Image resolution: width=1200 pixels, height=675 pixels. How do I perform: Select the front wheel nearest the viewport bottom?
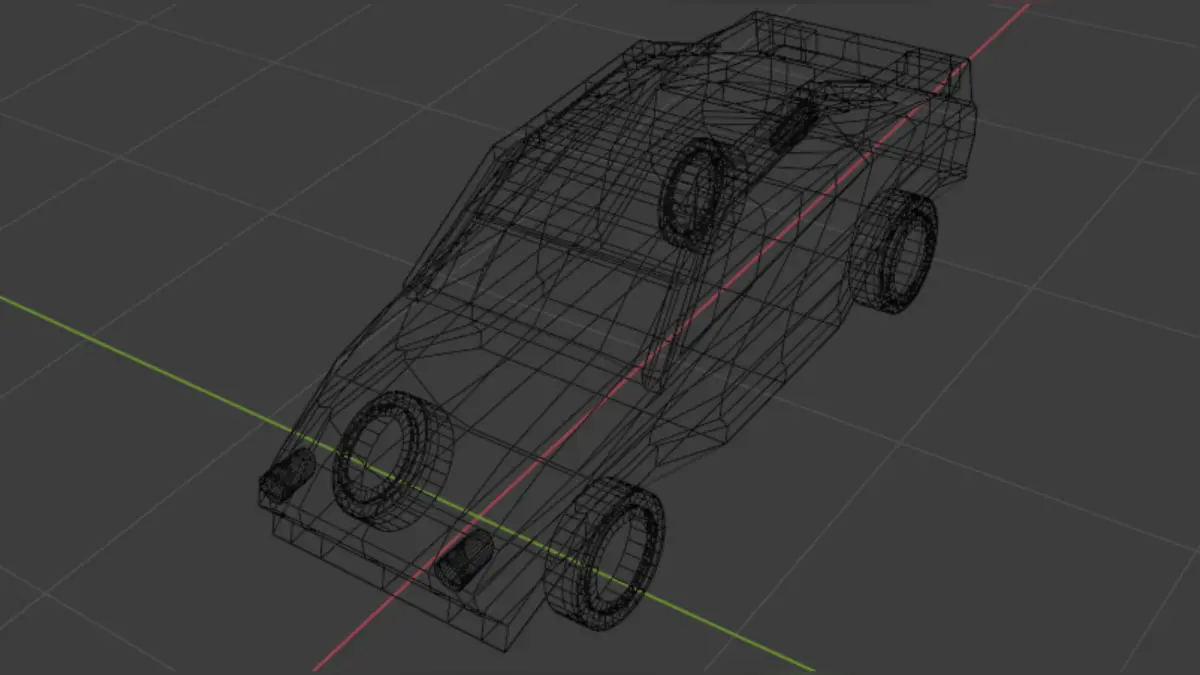[604, 554]
